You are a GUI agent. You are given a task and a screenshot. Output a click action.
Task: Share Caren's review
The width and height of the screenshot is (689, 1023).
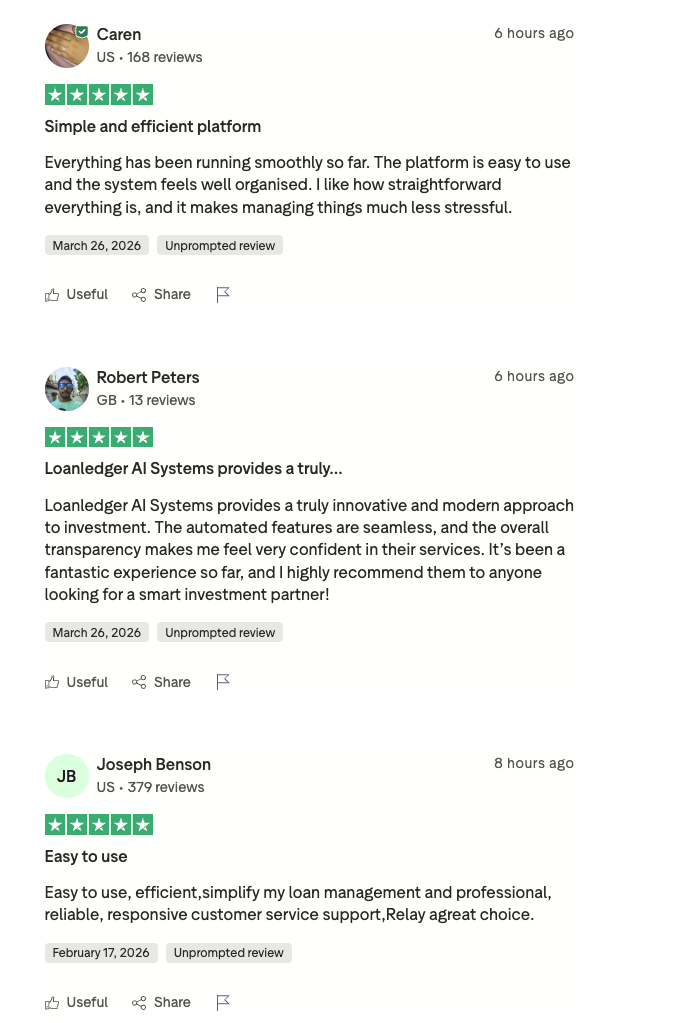[161, 295]
